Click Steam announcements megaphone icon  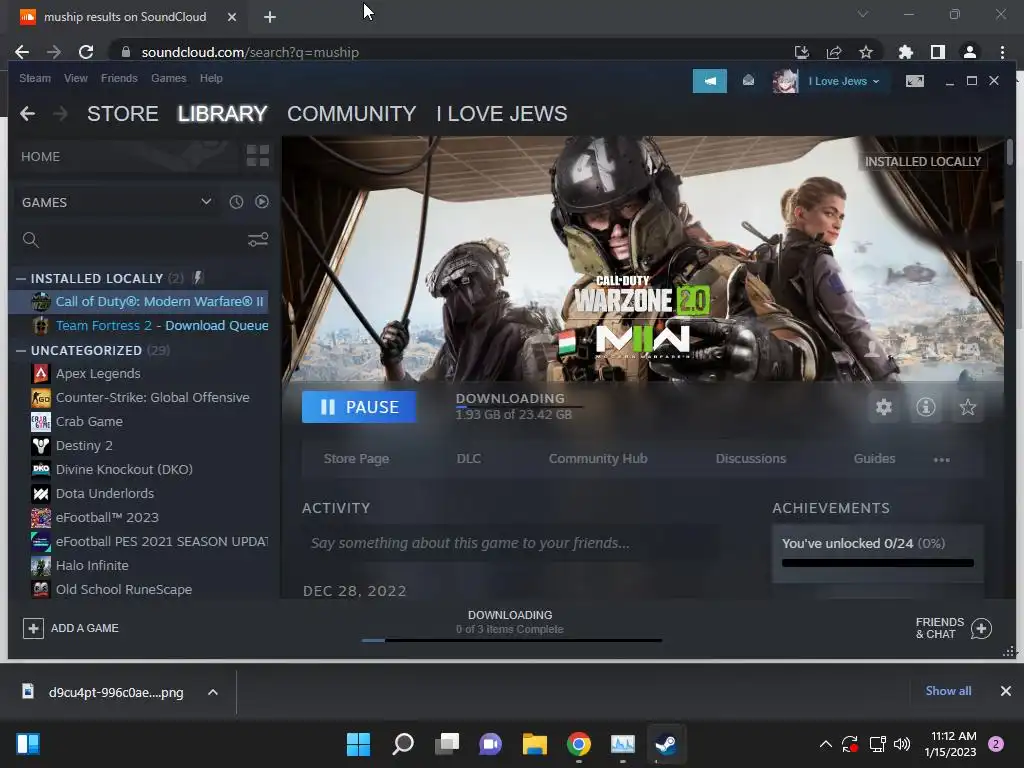click(709, 81)
